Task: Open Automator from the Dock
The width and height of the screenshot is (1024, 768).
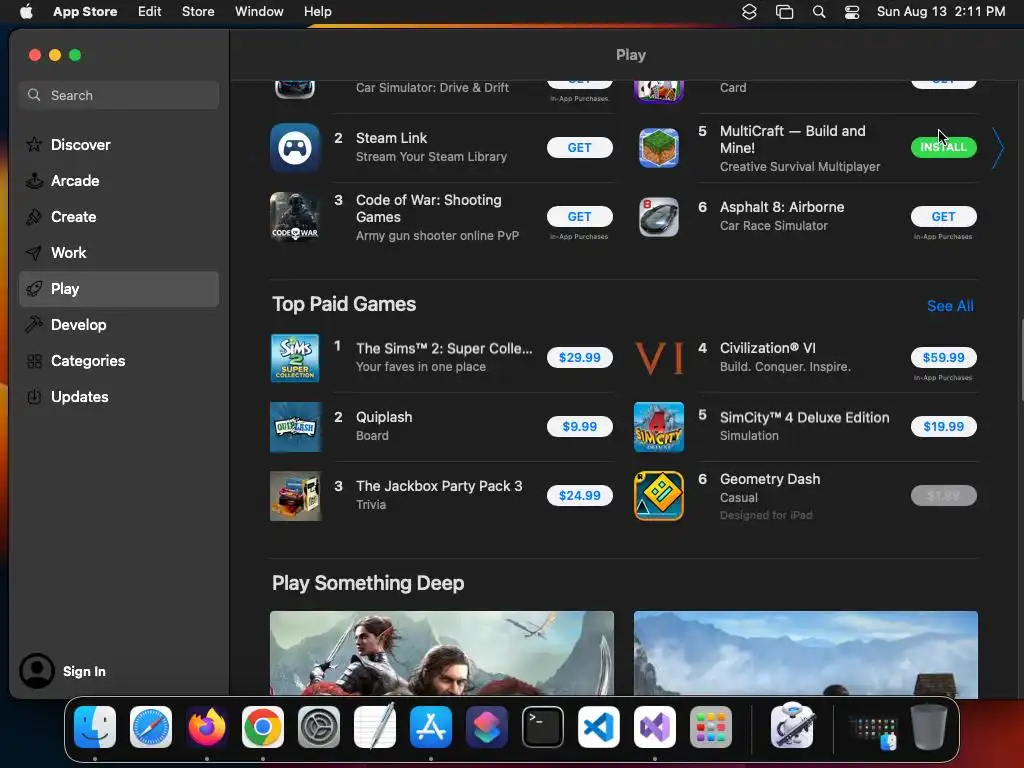Action: click(792, 726)
